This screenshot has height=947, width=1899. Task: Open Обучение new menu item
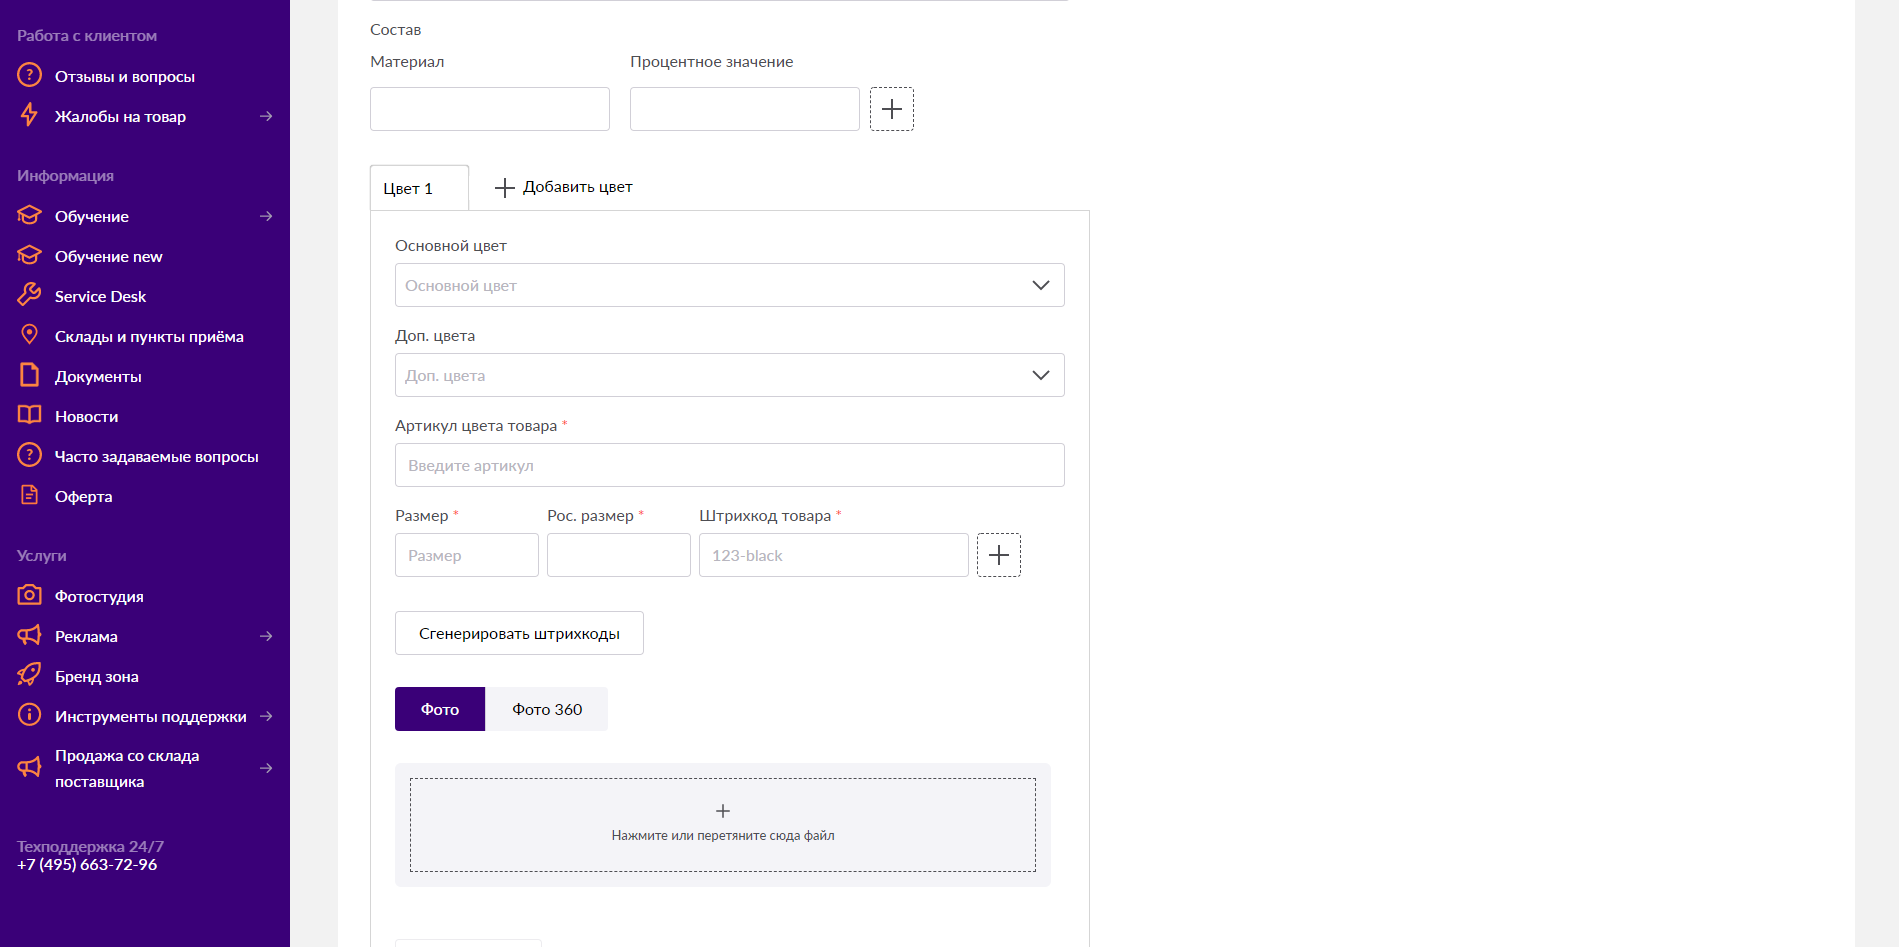pos(109,256)
